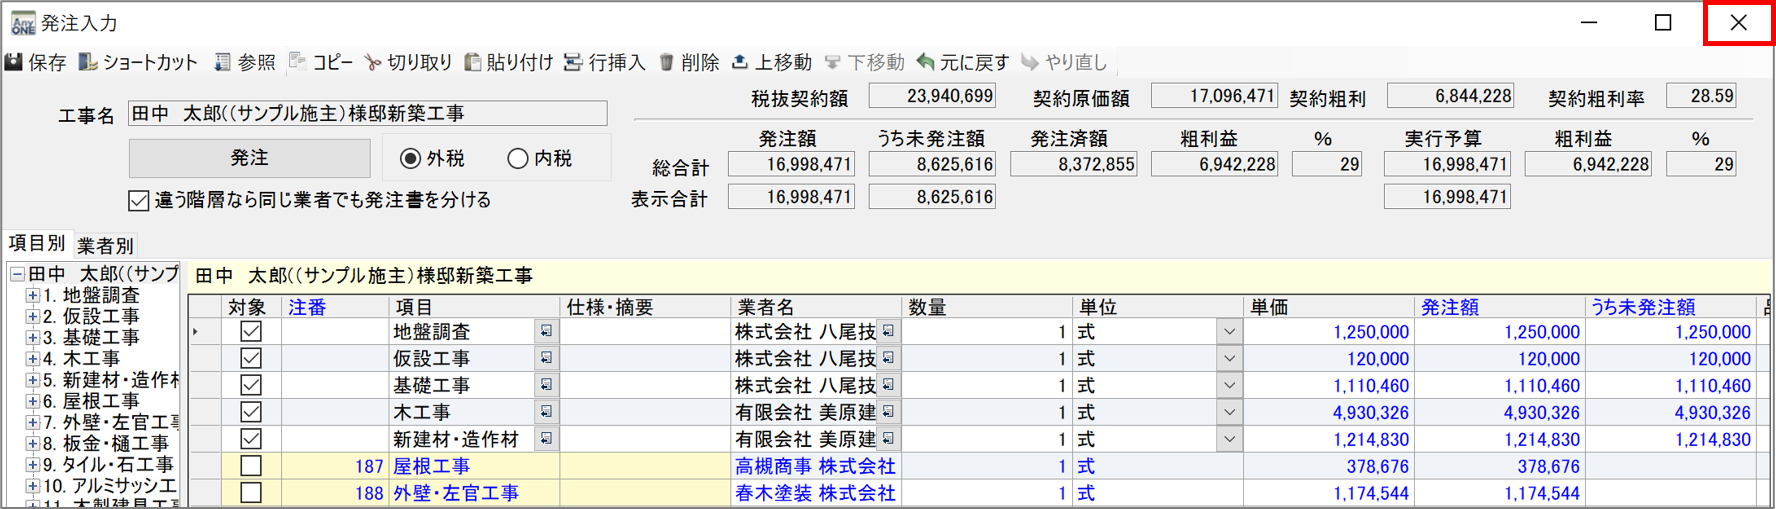Image resolution: width=1776 pixels, height=509 pixels.
Task: Click the 削除 (Delete) trash icon
Action: point(667,62)
